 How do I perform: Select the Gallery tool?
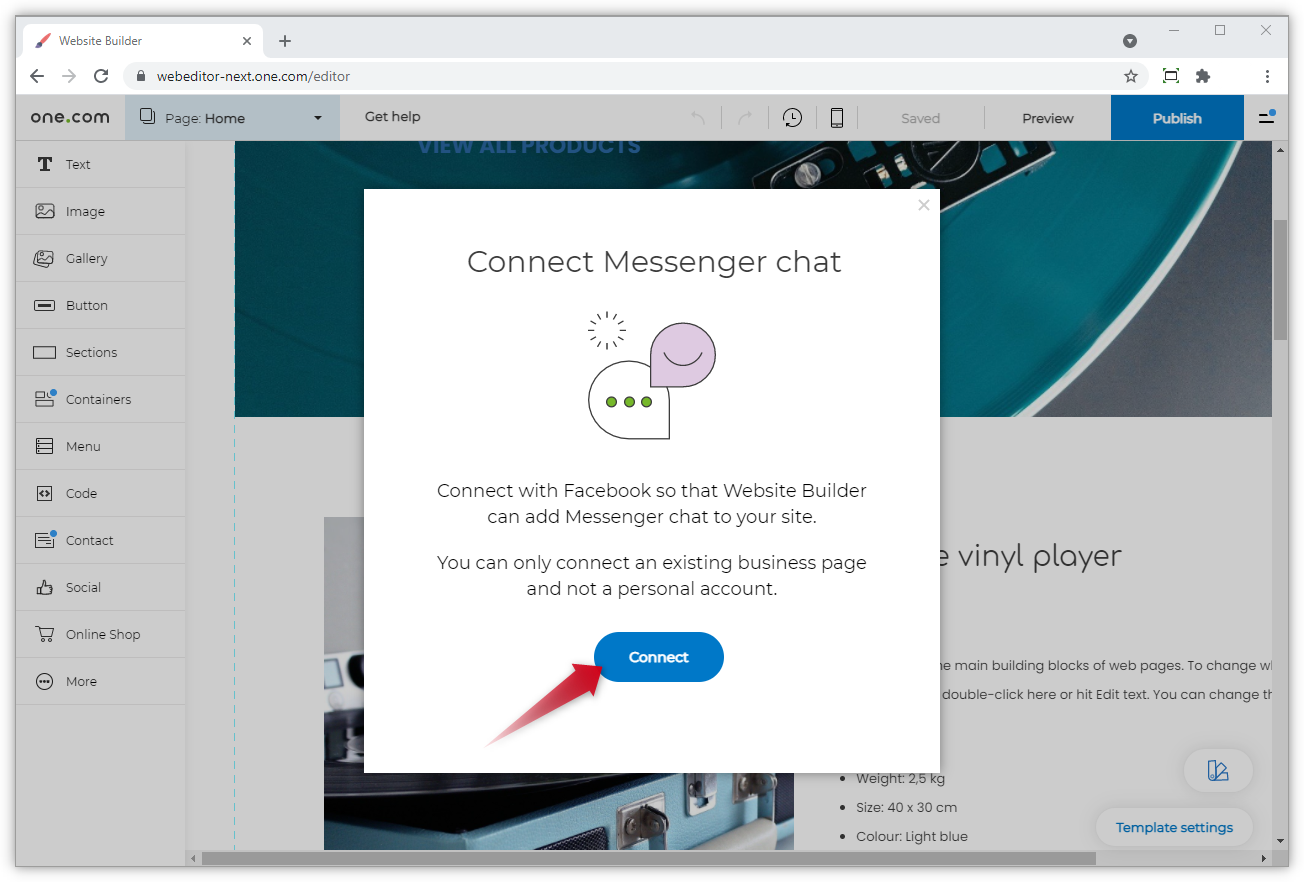86,258
